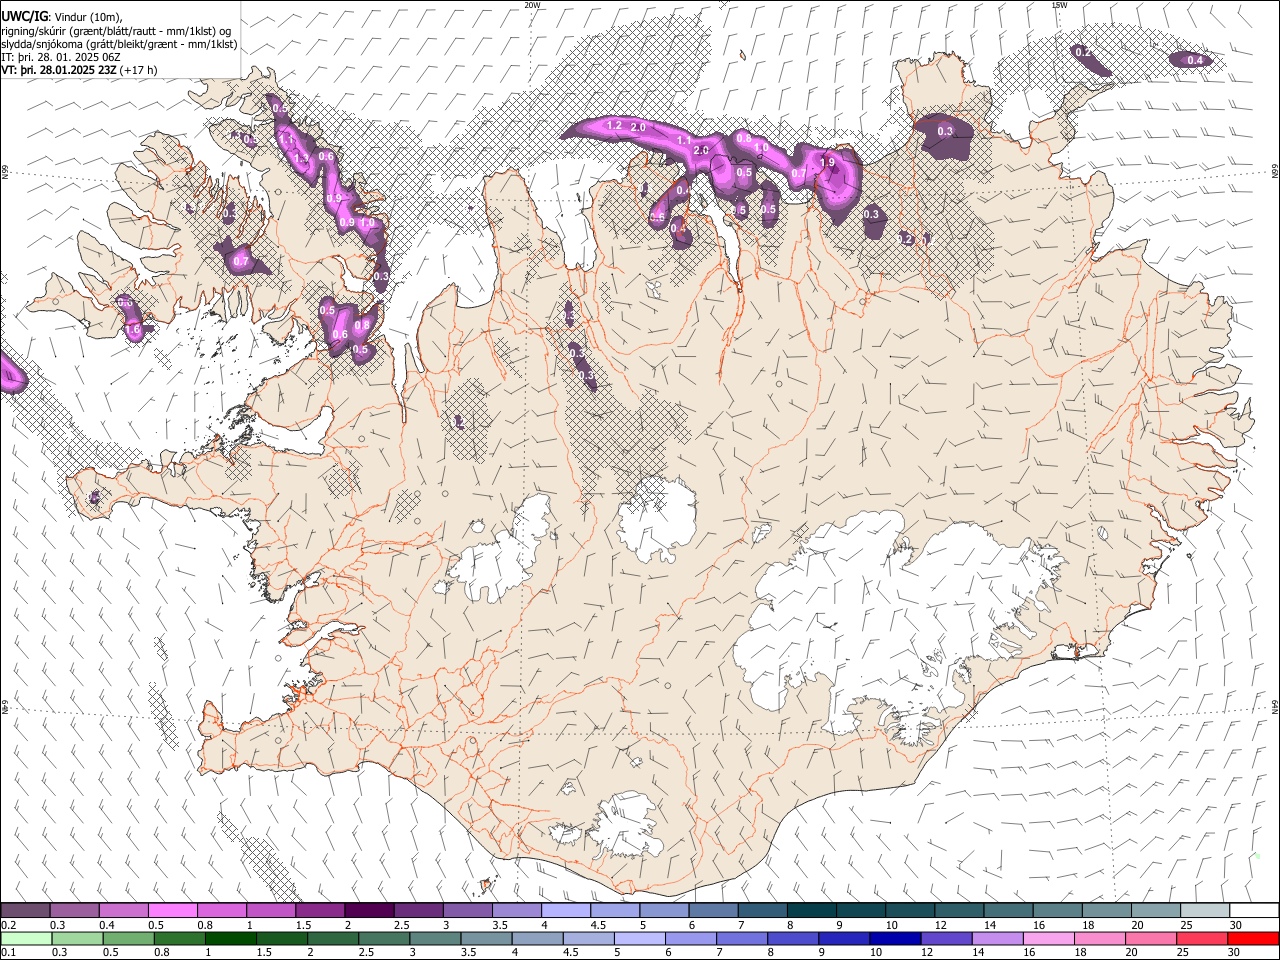Click the bright pink 0.5–0.8 upper legend swatch
The image size is (1280, 960).
click(x=173, y=910)
